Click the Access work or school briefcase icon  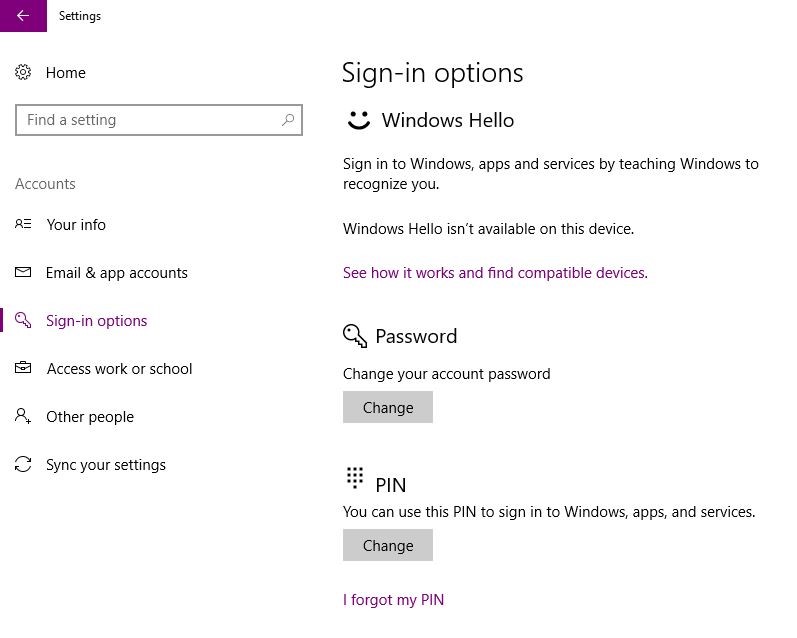[x=23, y=369]
